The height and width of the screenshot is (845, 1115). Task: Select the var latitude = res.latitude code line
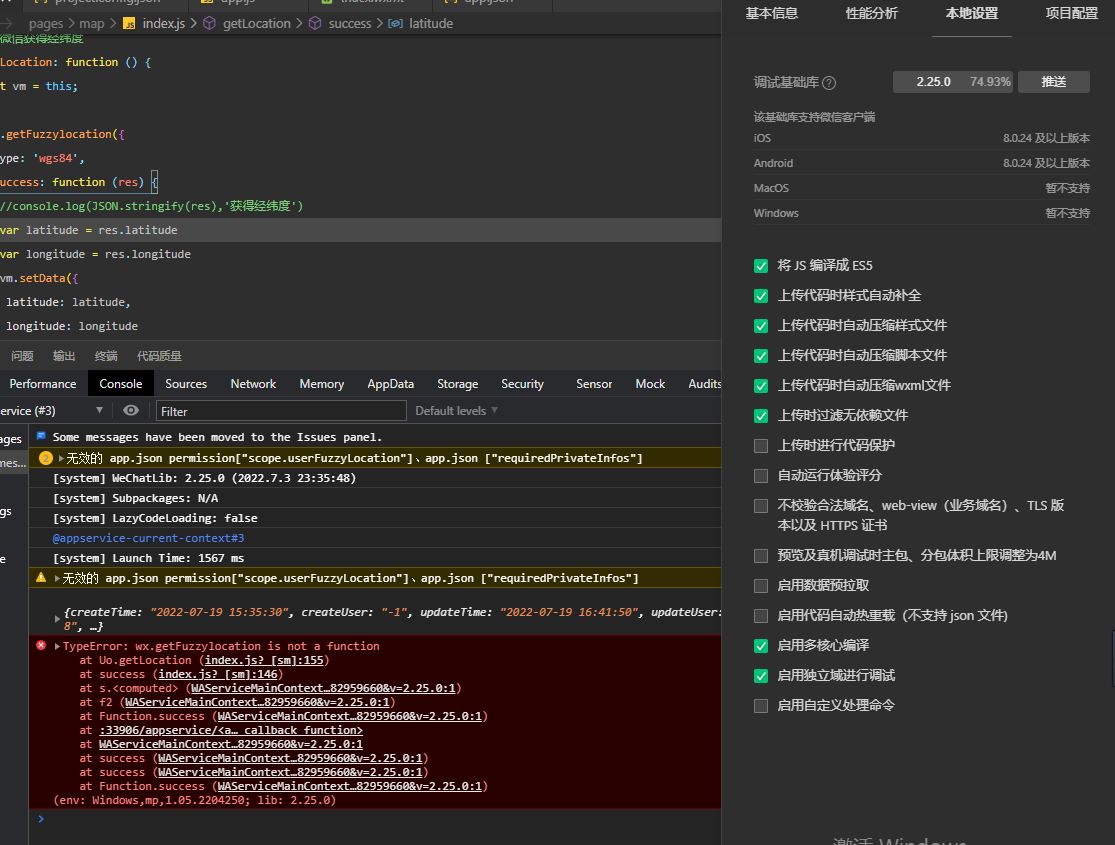(x=361, y=230)
